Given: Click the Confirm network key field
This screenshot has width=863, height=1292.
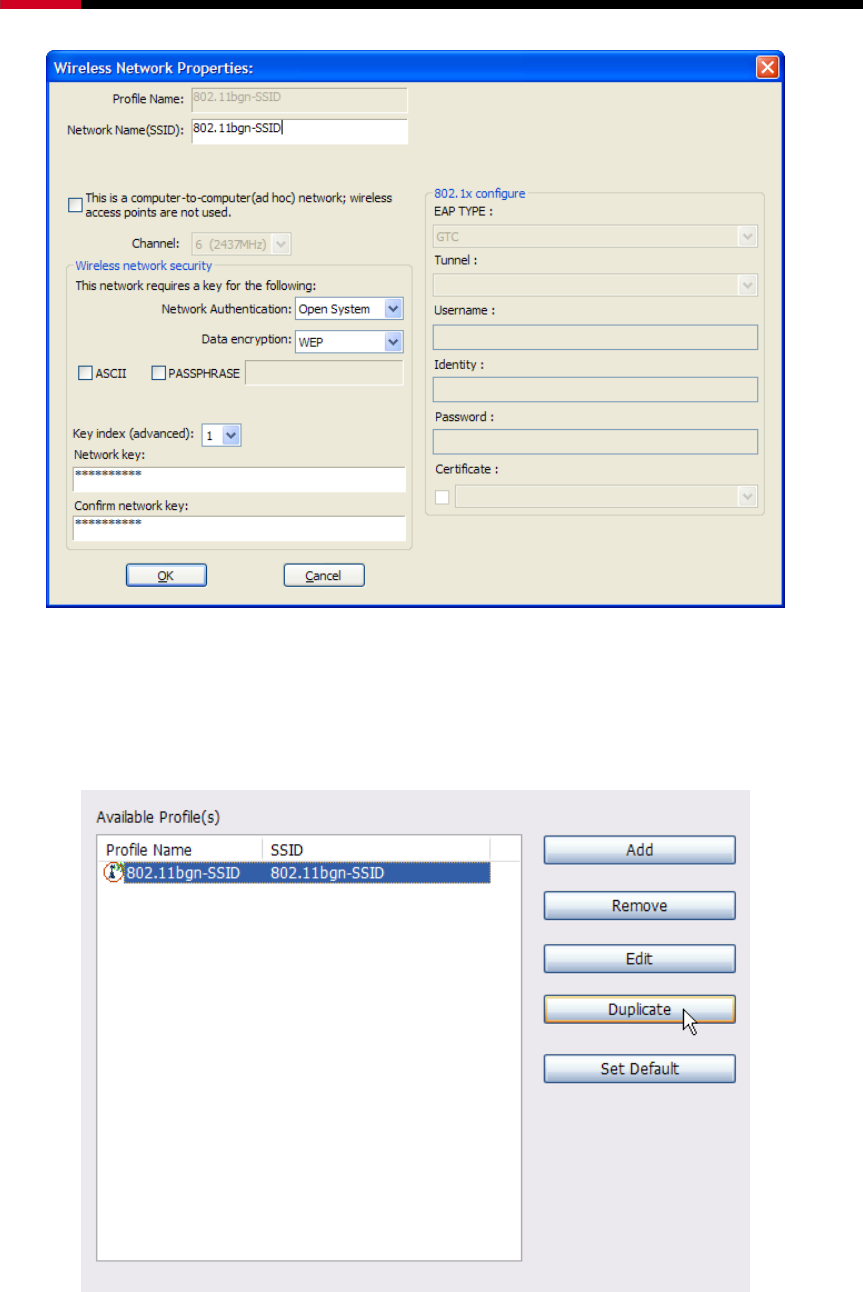Looking at the screenshot, I should 239,528.
